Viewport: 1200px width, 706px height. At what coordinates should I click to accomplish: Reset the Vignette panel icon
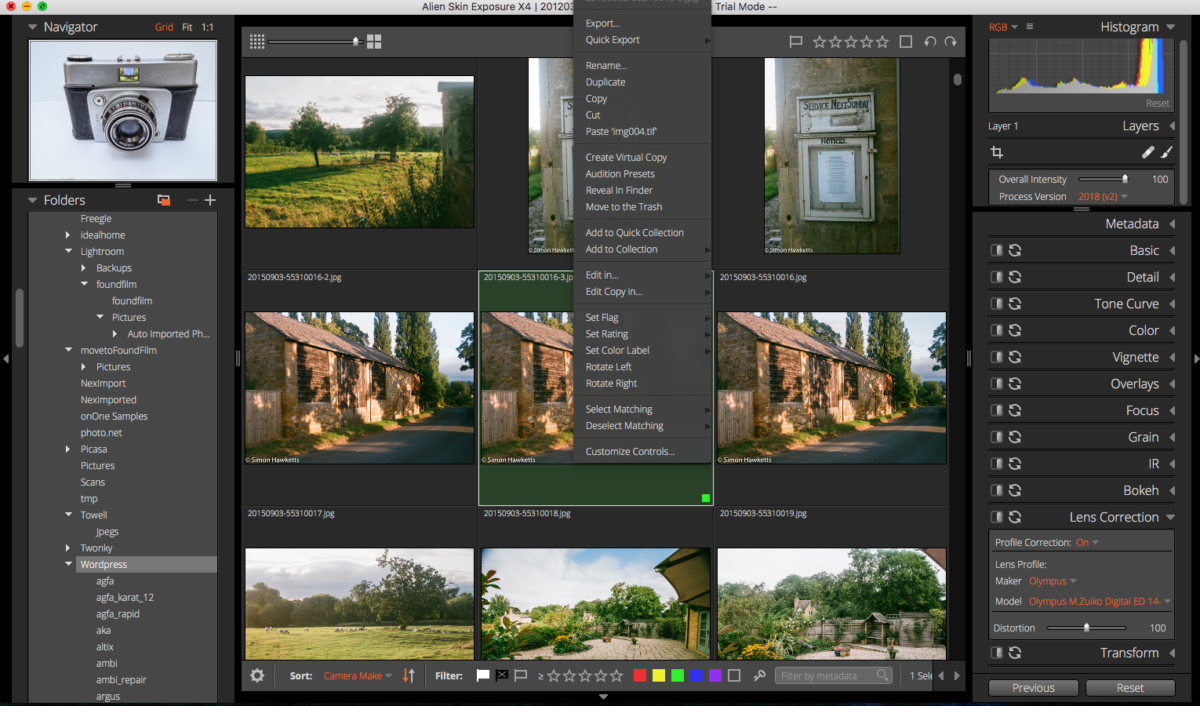[1014, 357]
